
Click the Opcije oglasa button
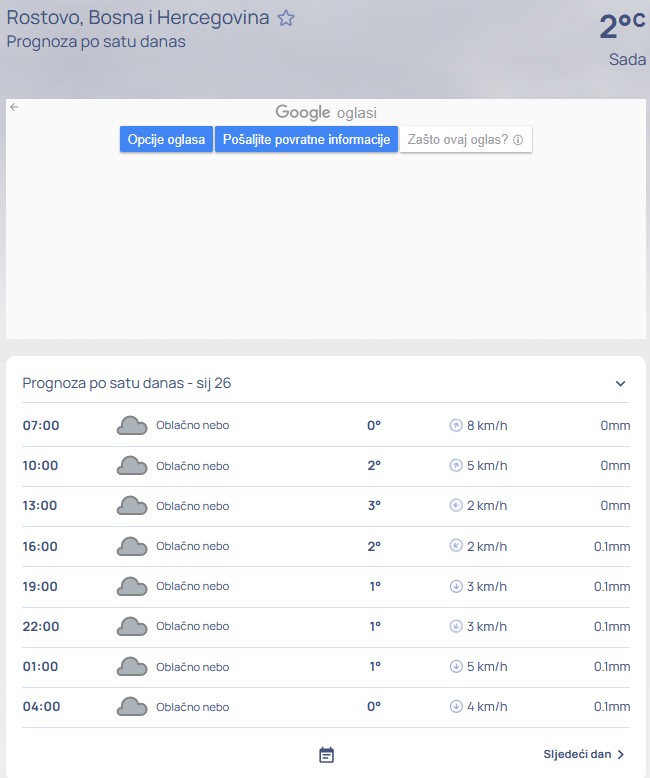coord(166,139)
